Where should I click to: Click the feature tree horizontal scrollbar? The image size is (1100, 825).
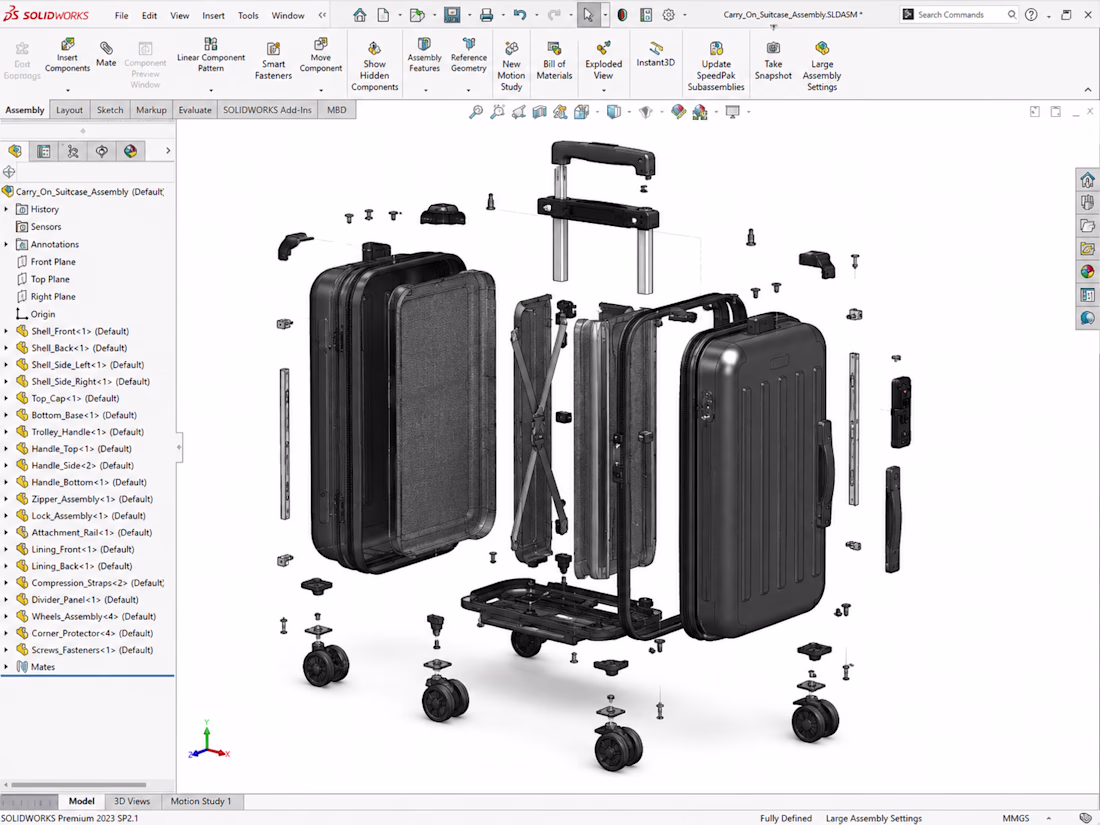pos(79,785)
